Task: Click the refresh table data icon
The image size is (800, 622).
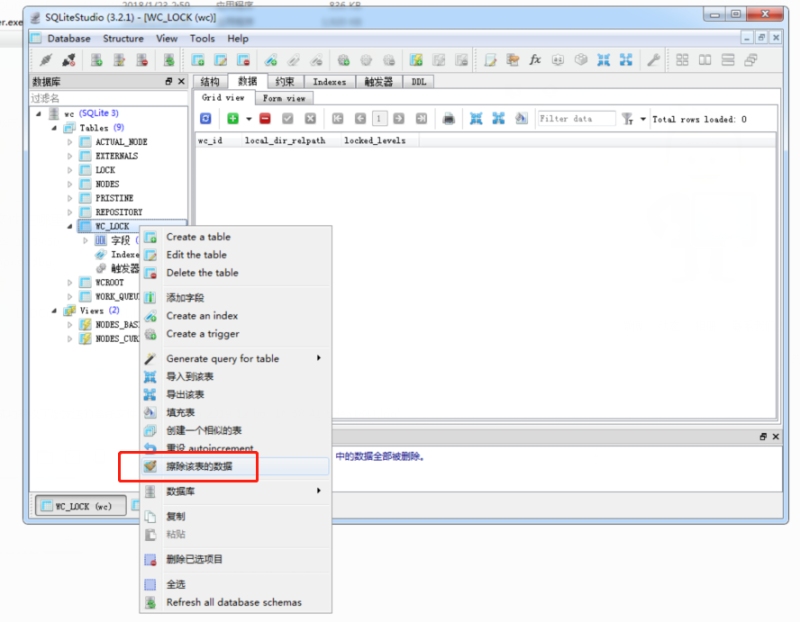Action: (x=205, y=119)
